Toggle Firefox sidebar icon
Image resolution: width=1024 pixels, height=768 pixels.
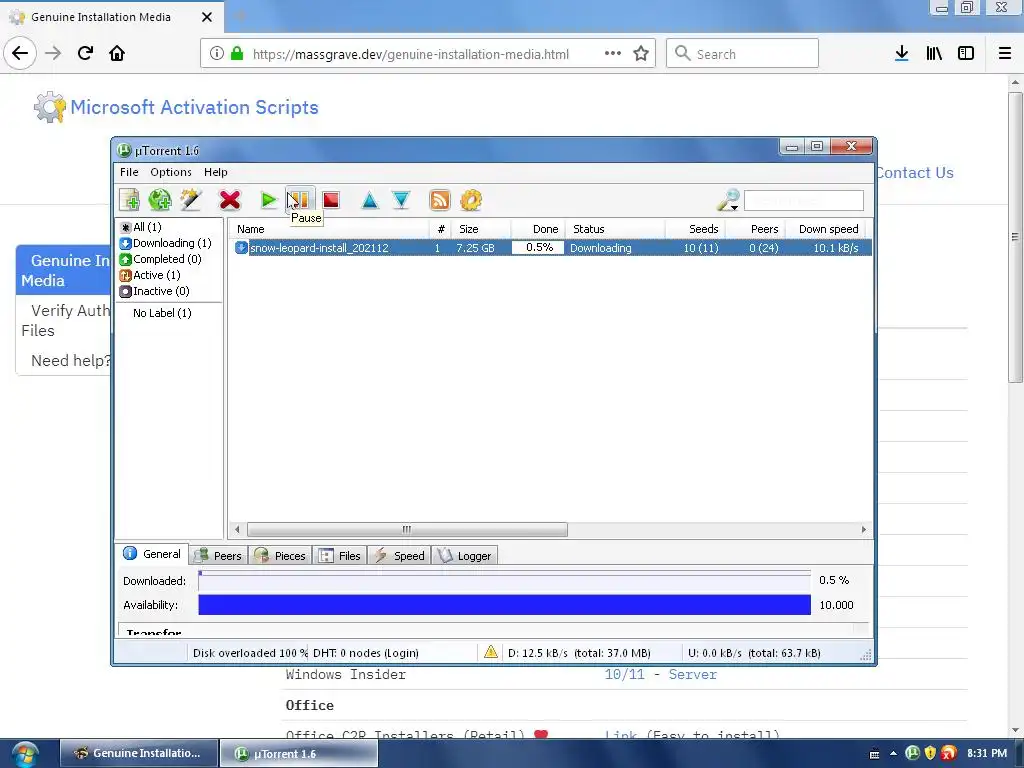pos(966,54)
